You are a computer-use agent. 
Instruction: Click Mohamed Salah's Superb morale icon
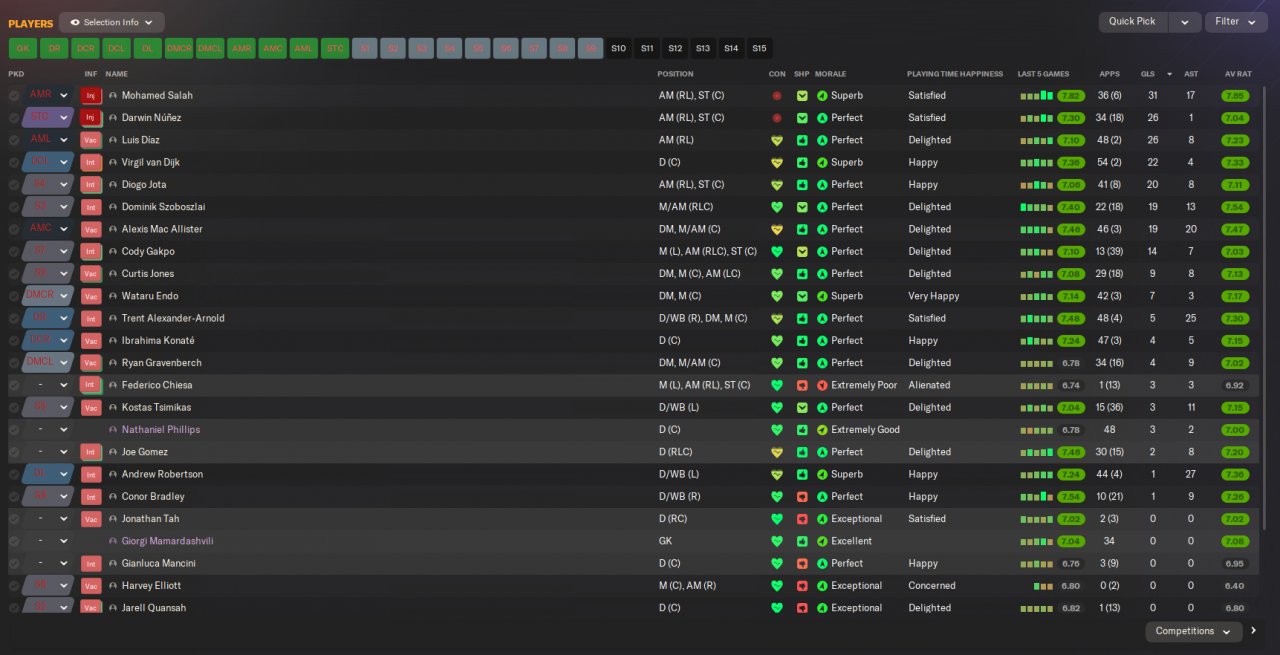point(822,96)
